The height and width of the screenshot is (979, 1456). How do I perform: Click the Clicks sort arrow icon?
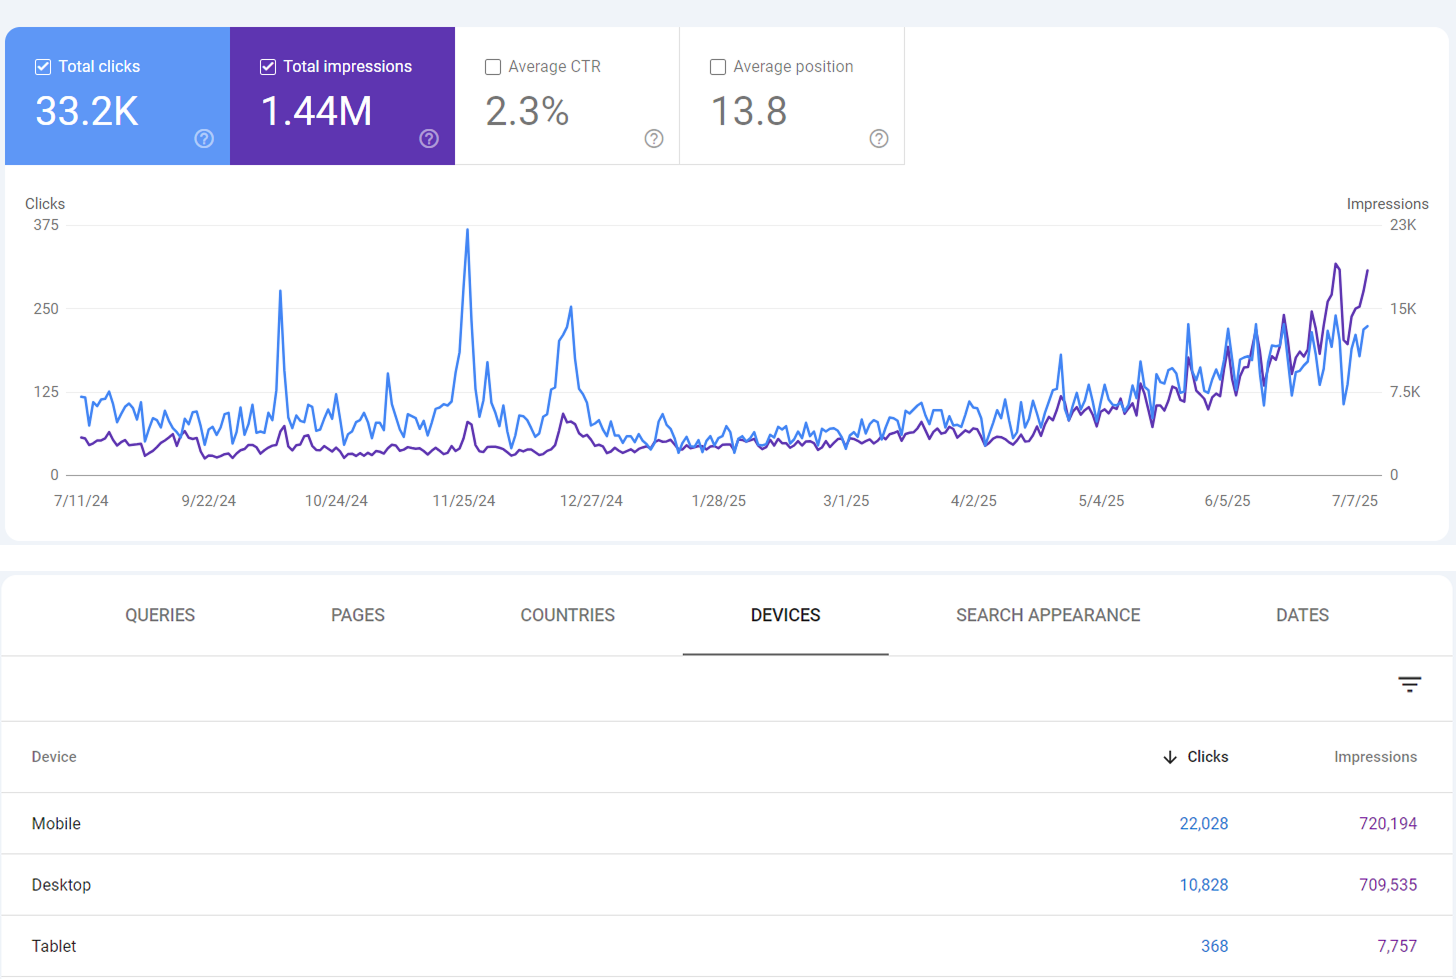point(1170,757)
